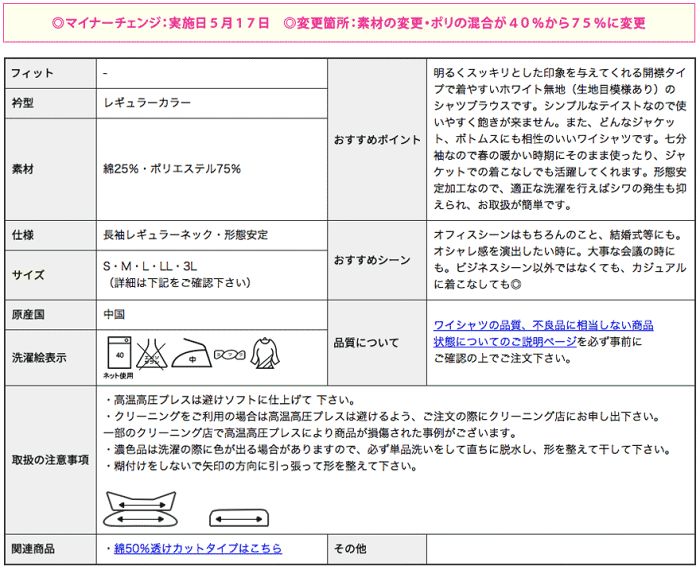Click the おすすめポイント header cell
The width and height of the screenshot is (700, 570).
(x=376, y=140)
